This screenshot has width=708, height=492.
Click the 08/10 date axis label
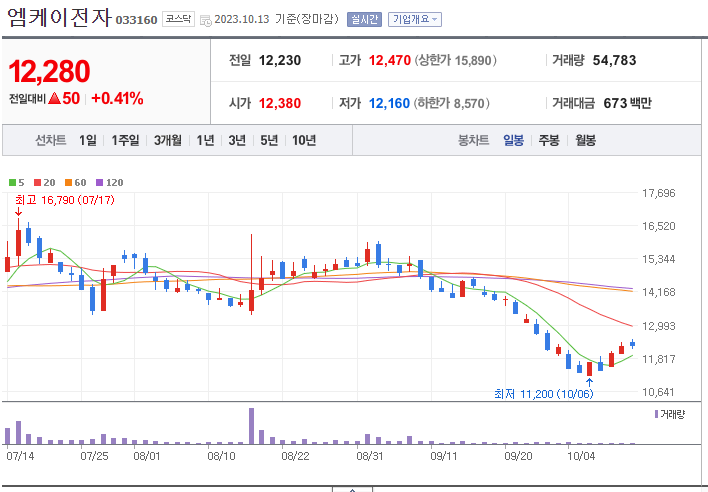click(221, 456)
